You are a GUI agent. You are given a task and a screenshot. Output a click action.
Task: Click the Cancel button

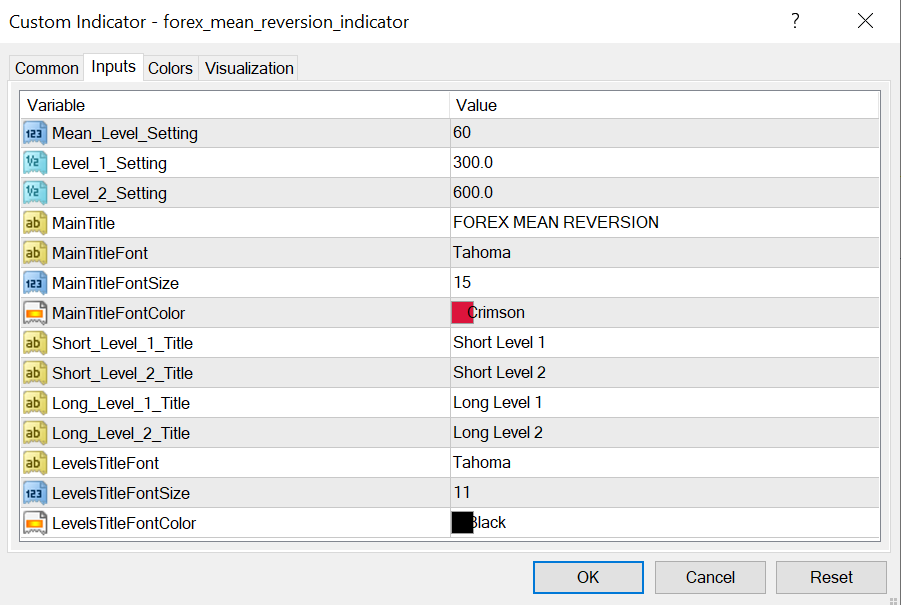pos(710,577)
